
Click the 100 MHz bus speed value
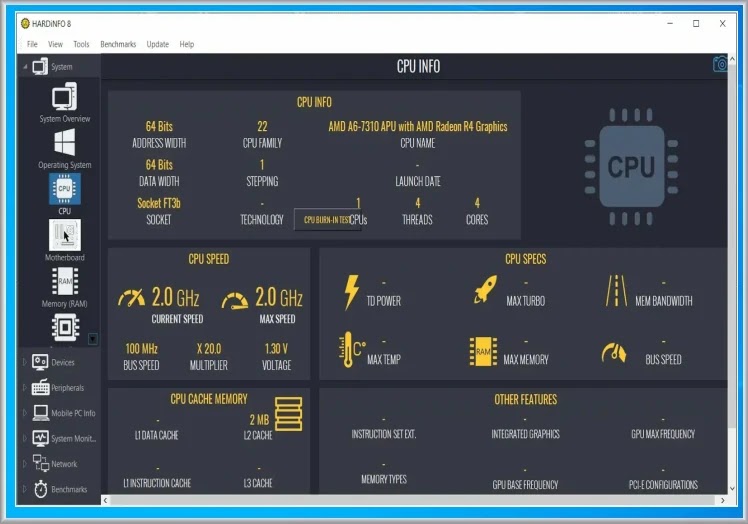point(141,348)
